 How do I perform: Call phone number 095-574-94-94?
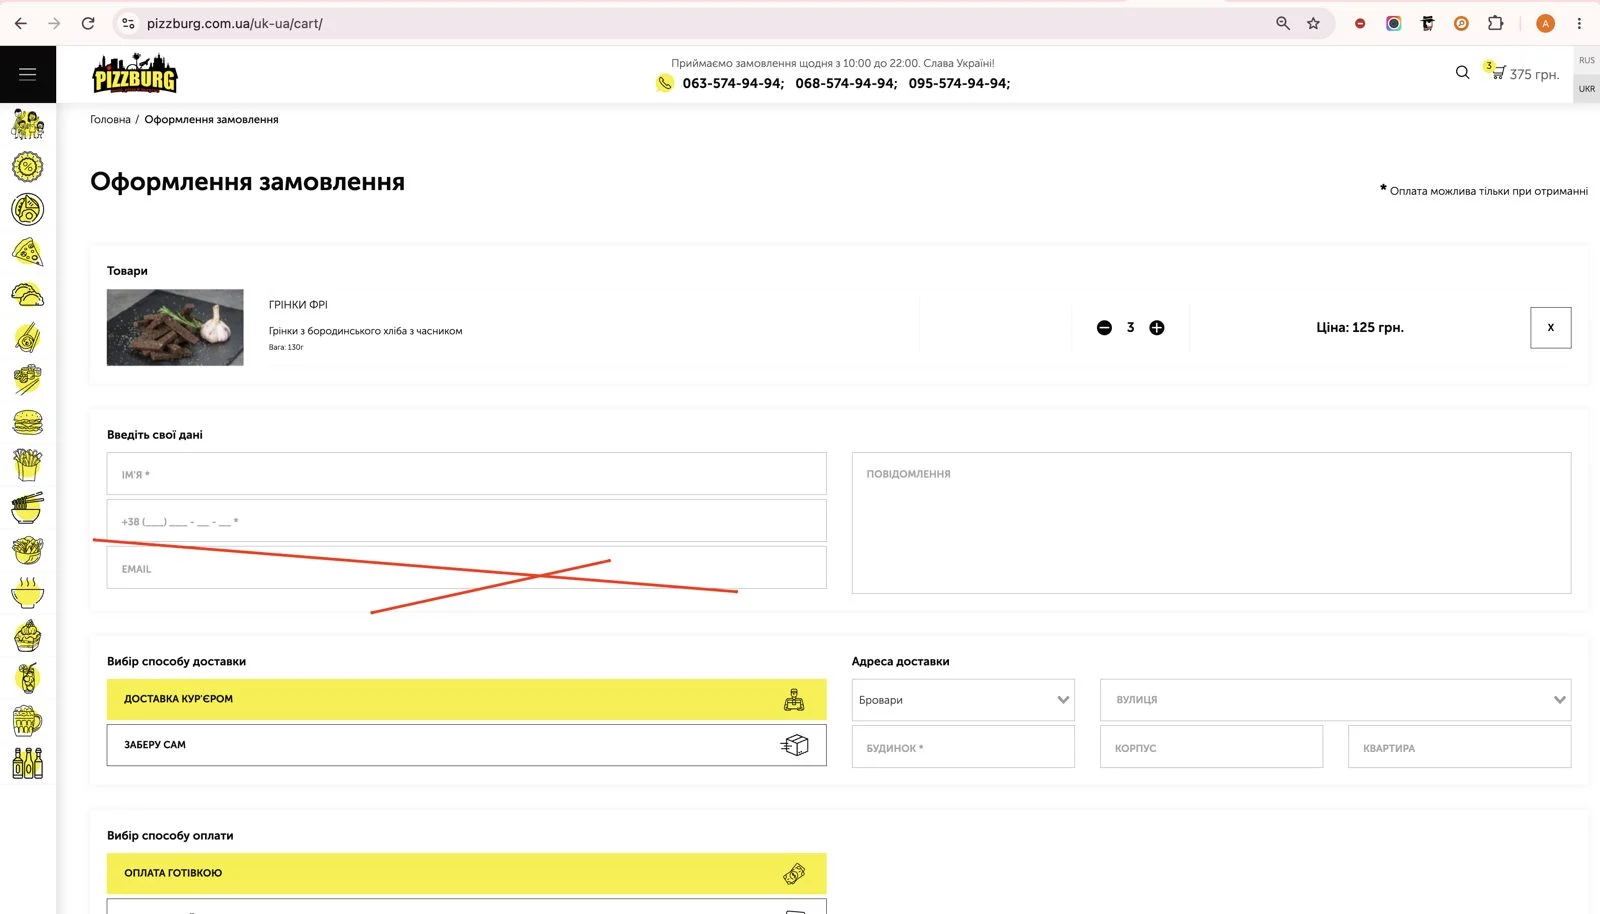click(x=959, y=83)
